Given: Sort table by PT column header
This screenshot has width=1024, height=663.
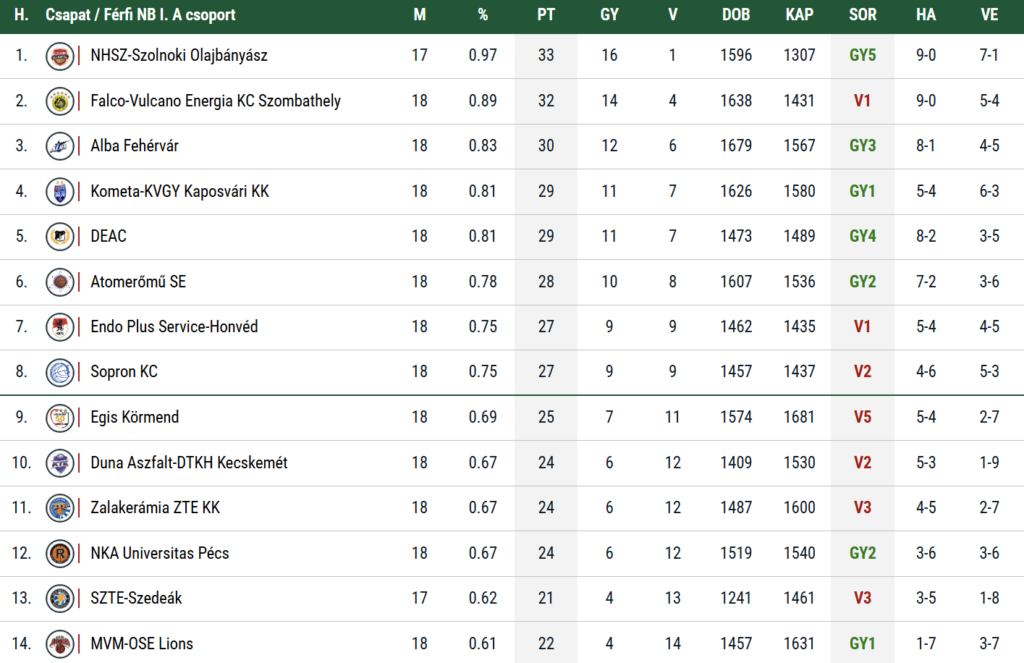Looking at the screenshot, I should coord(546,16).
